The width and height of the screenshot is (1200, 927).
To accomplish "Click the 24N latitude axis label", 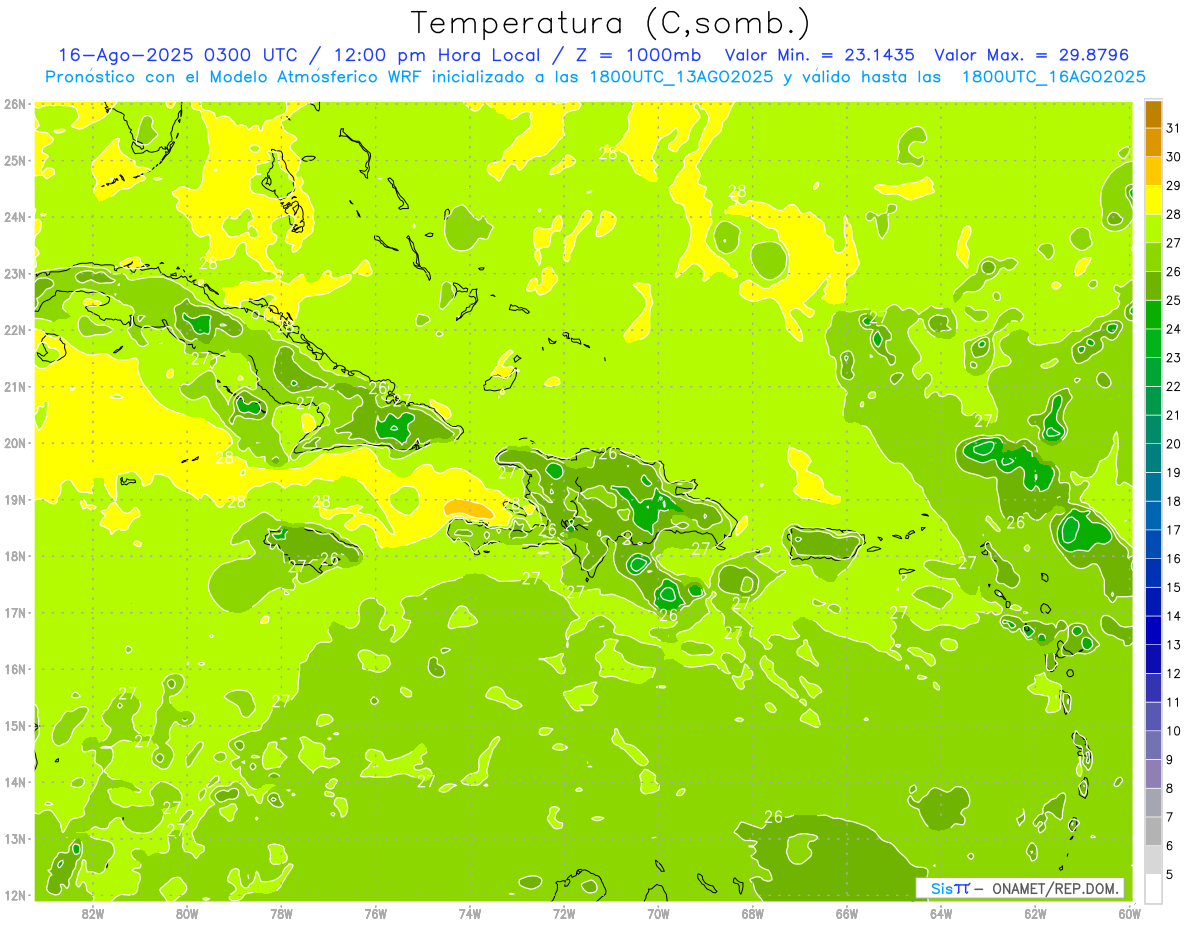I will click(14, 217).
